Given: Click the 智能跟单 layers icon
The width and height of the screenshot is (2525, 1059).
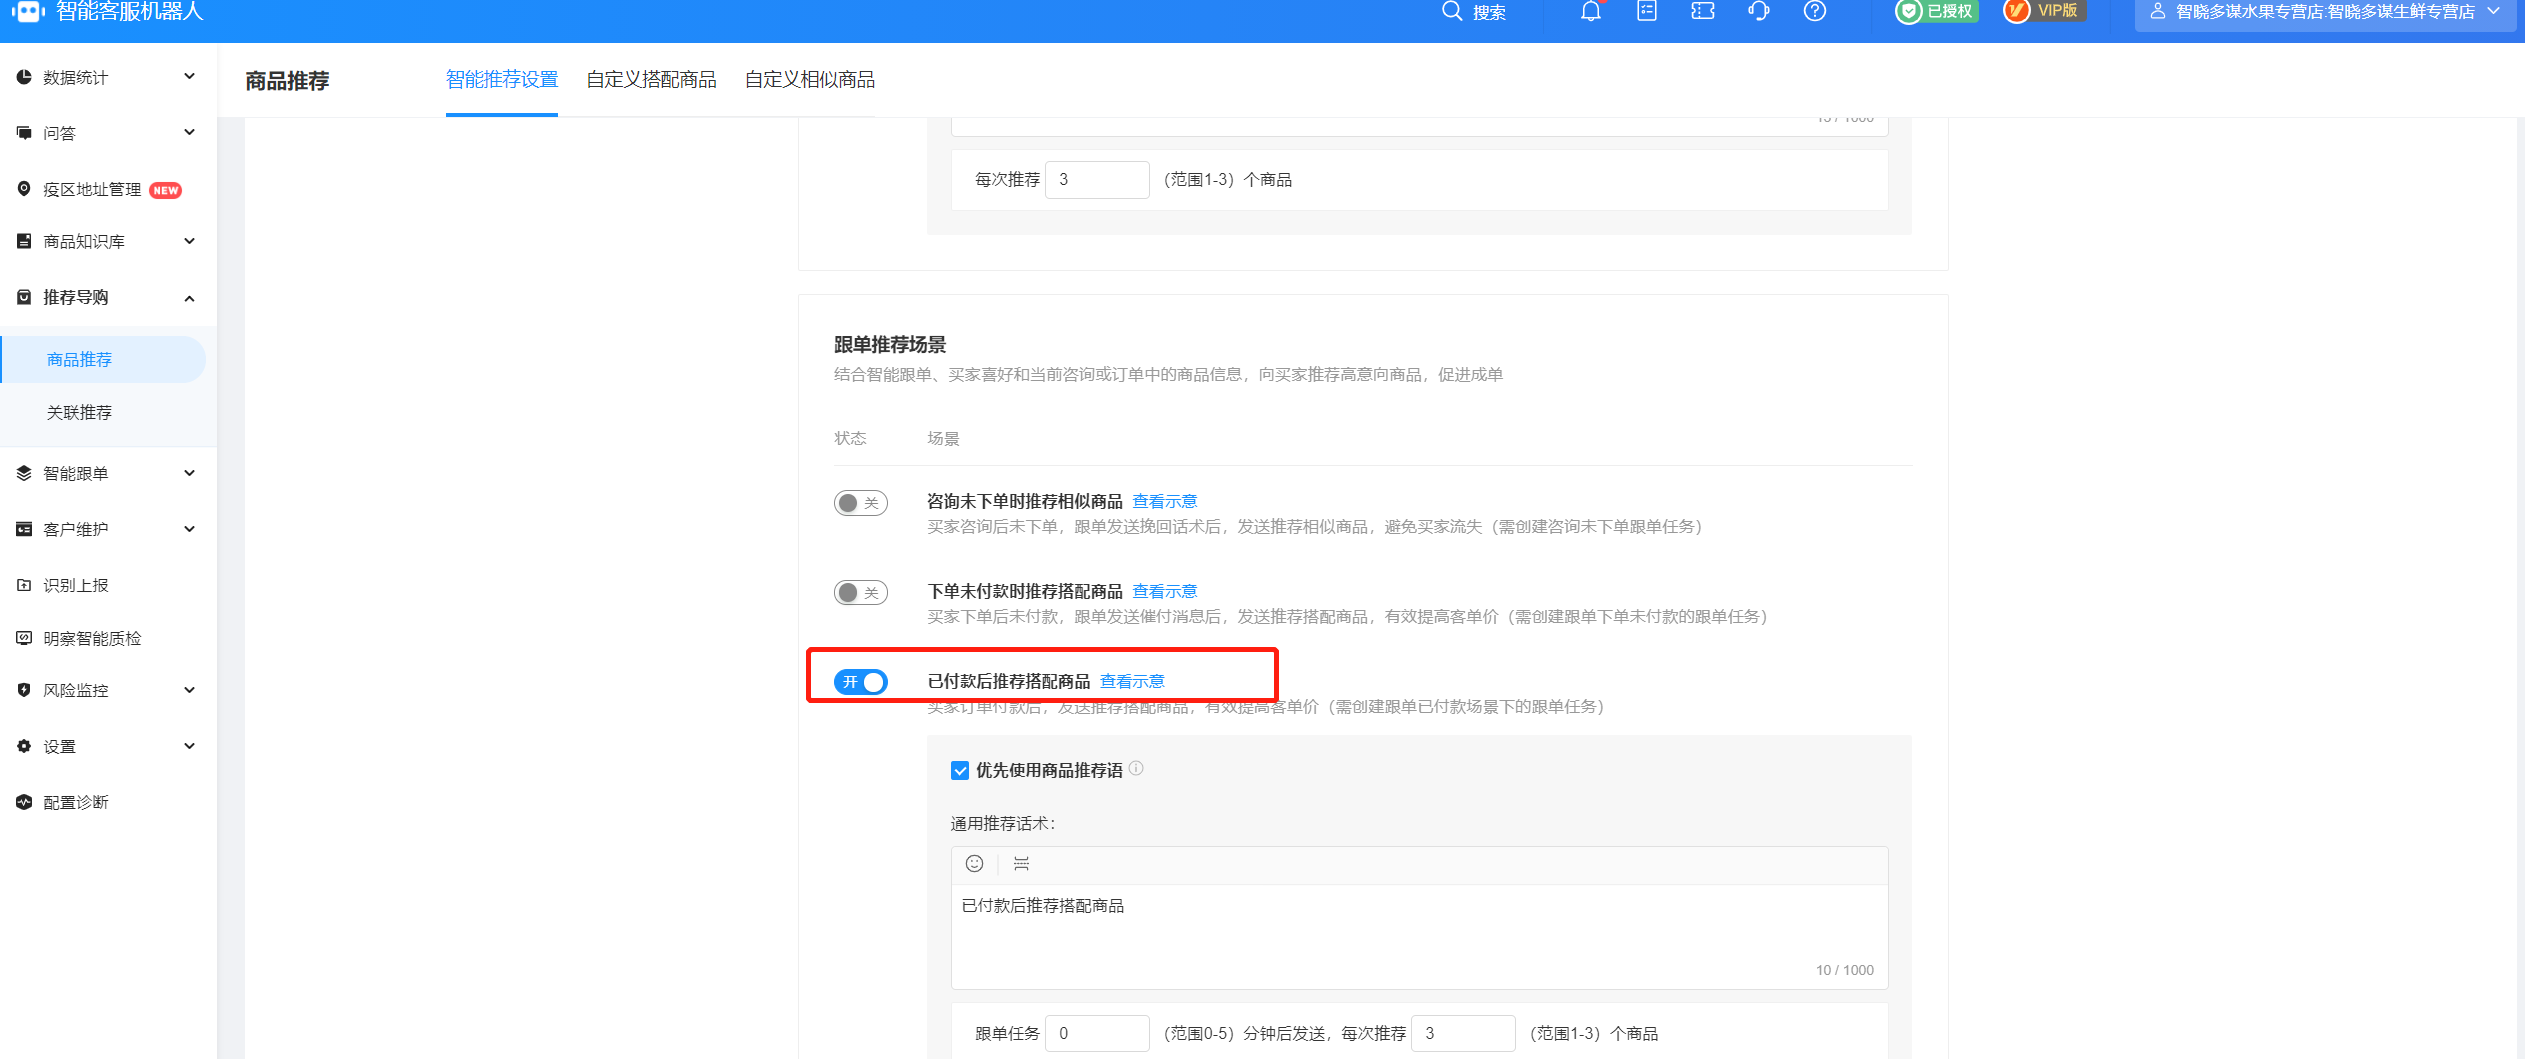Looking at the screenshot, I should 24,473.
